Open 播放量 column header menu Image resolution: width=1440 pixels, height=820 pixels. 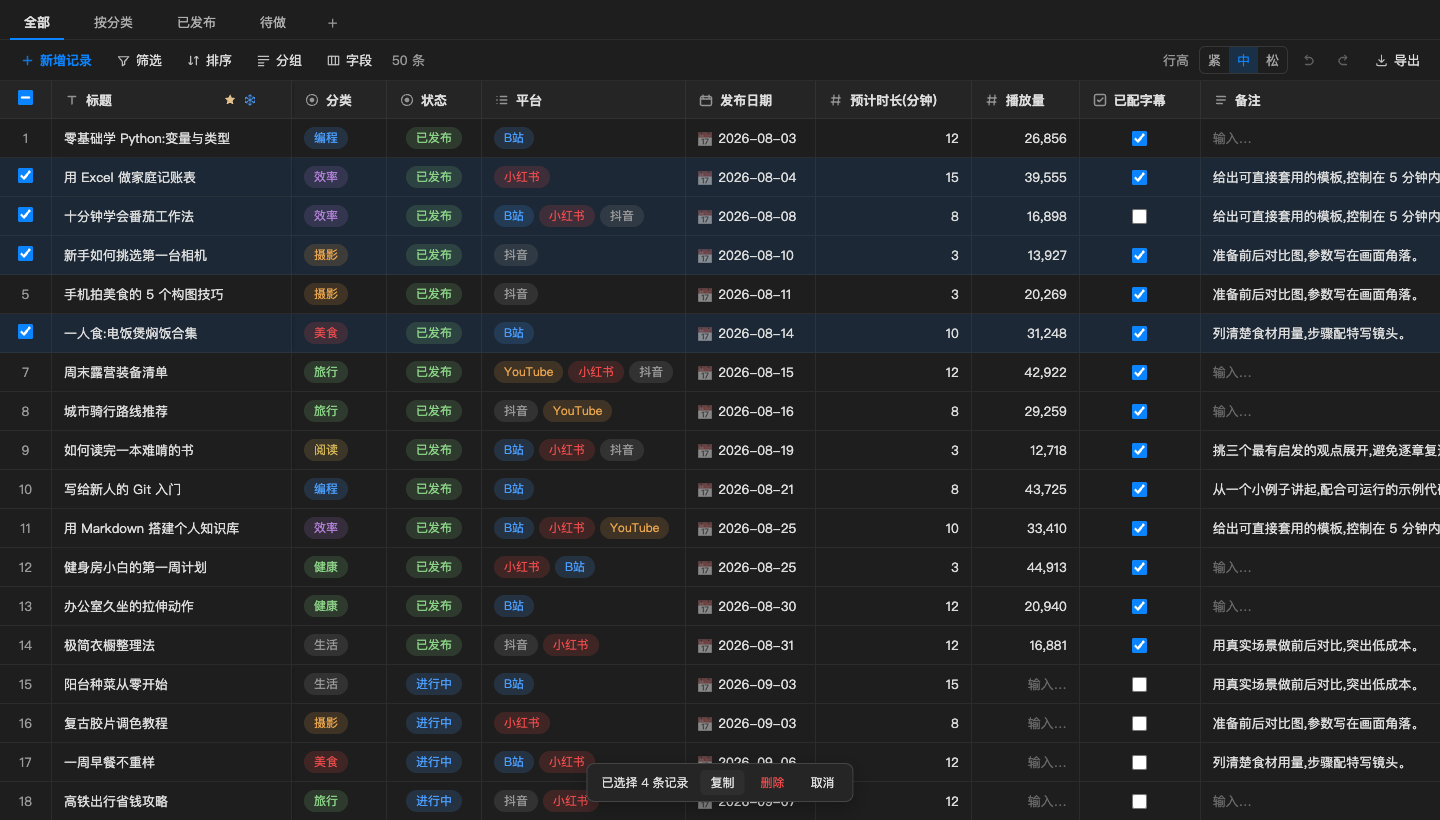click(1025, 100)
